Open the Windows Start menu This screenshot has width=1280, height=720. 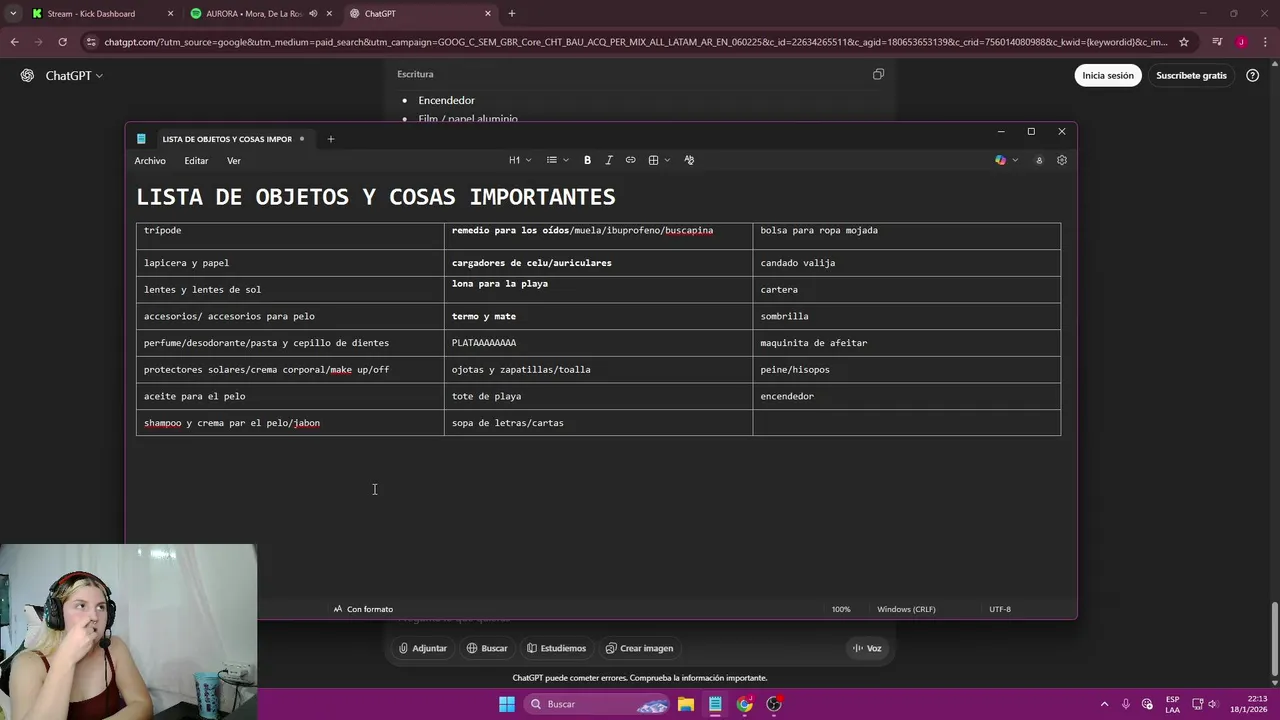(x=507, y=704)
